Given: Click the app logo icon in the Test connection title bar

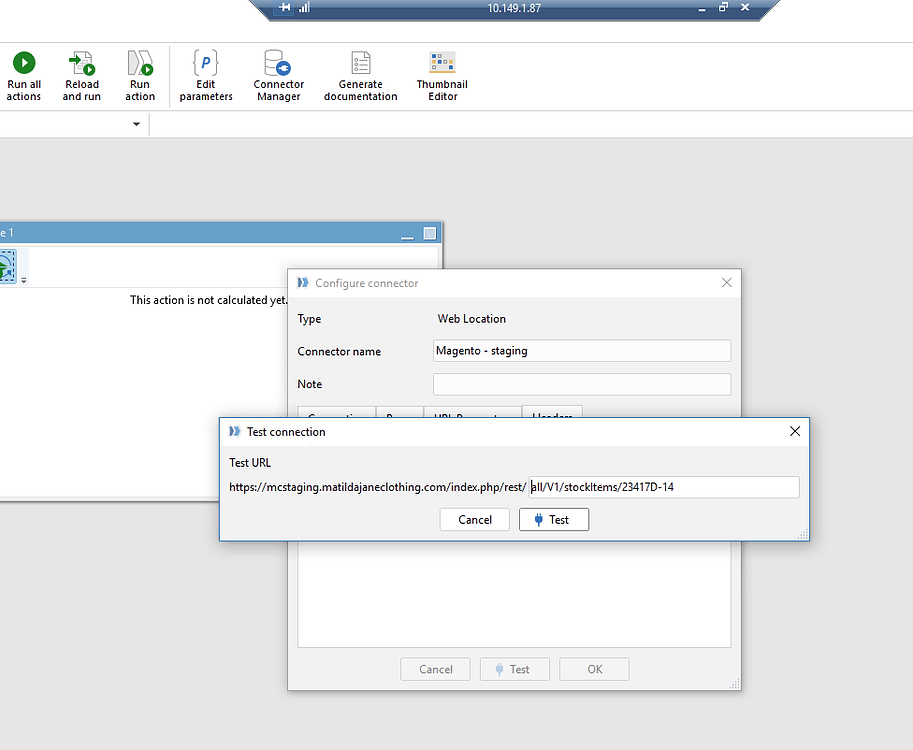Looking at the screenshot, I should point(234,431).
